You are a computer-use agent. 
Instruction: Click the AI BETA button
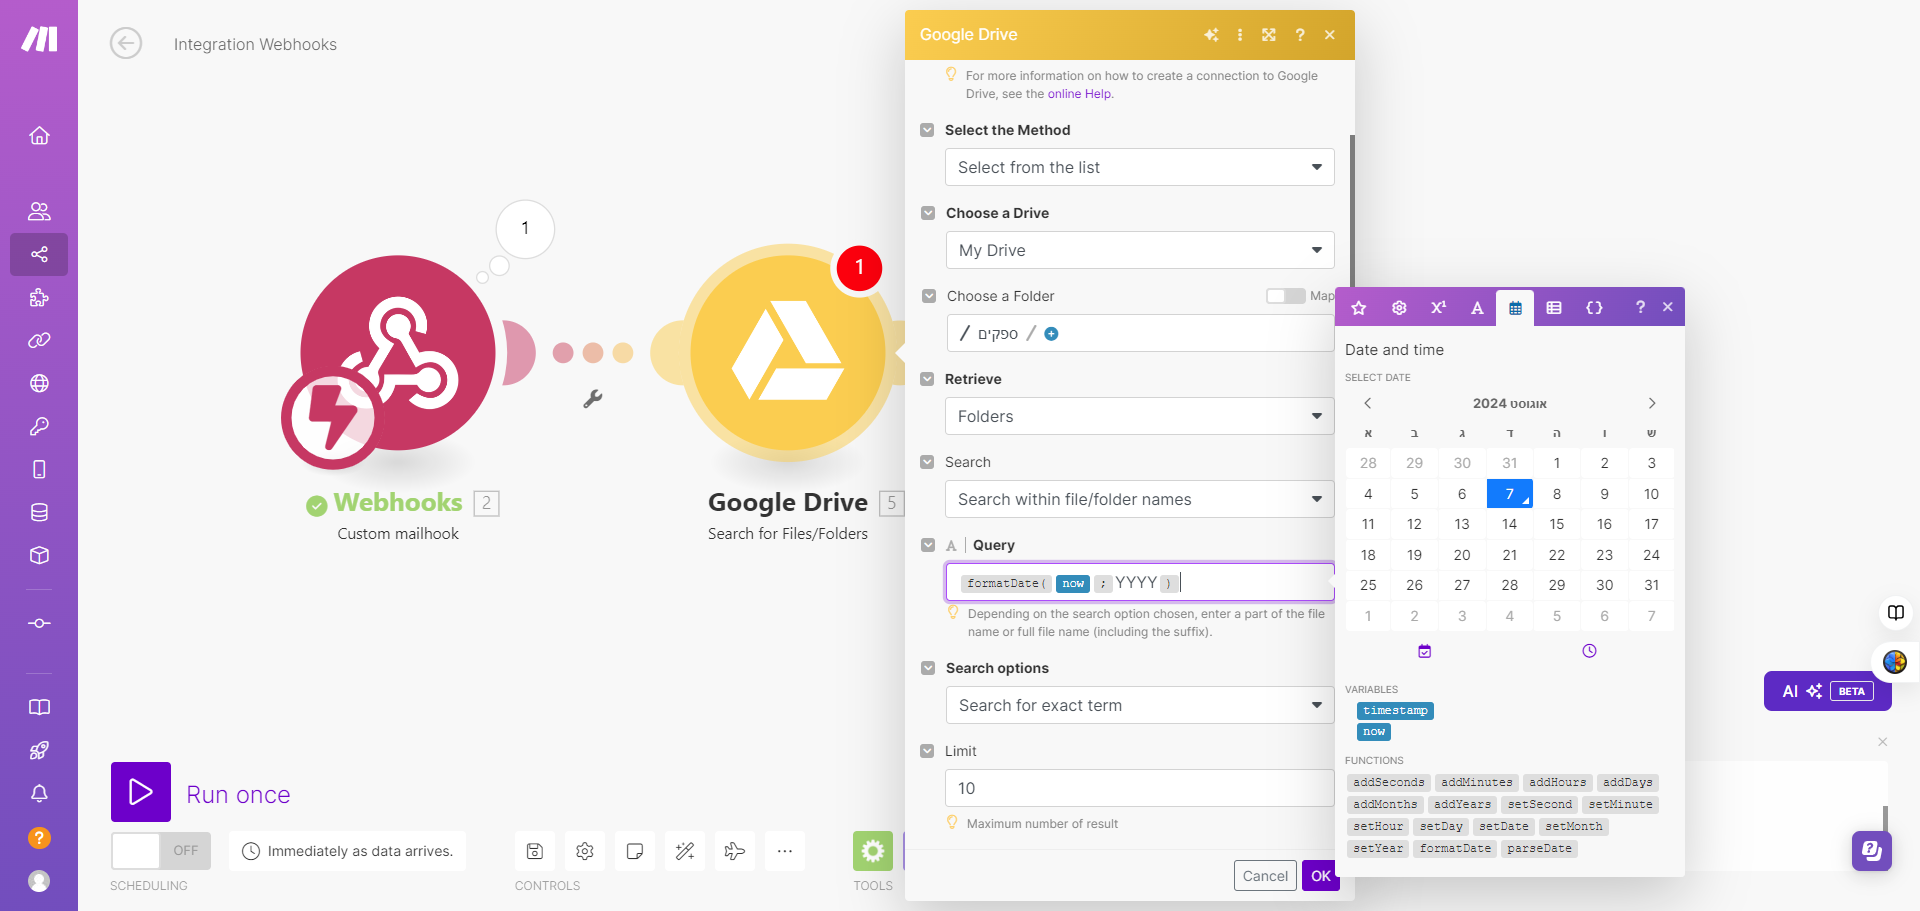click(x=1827, y=691)
